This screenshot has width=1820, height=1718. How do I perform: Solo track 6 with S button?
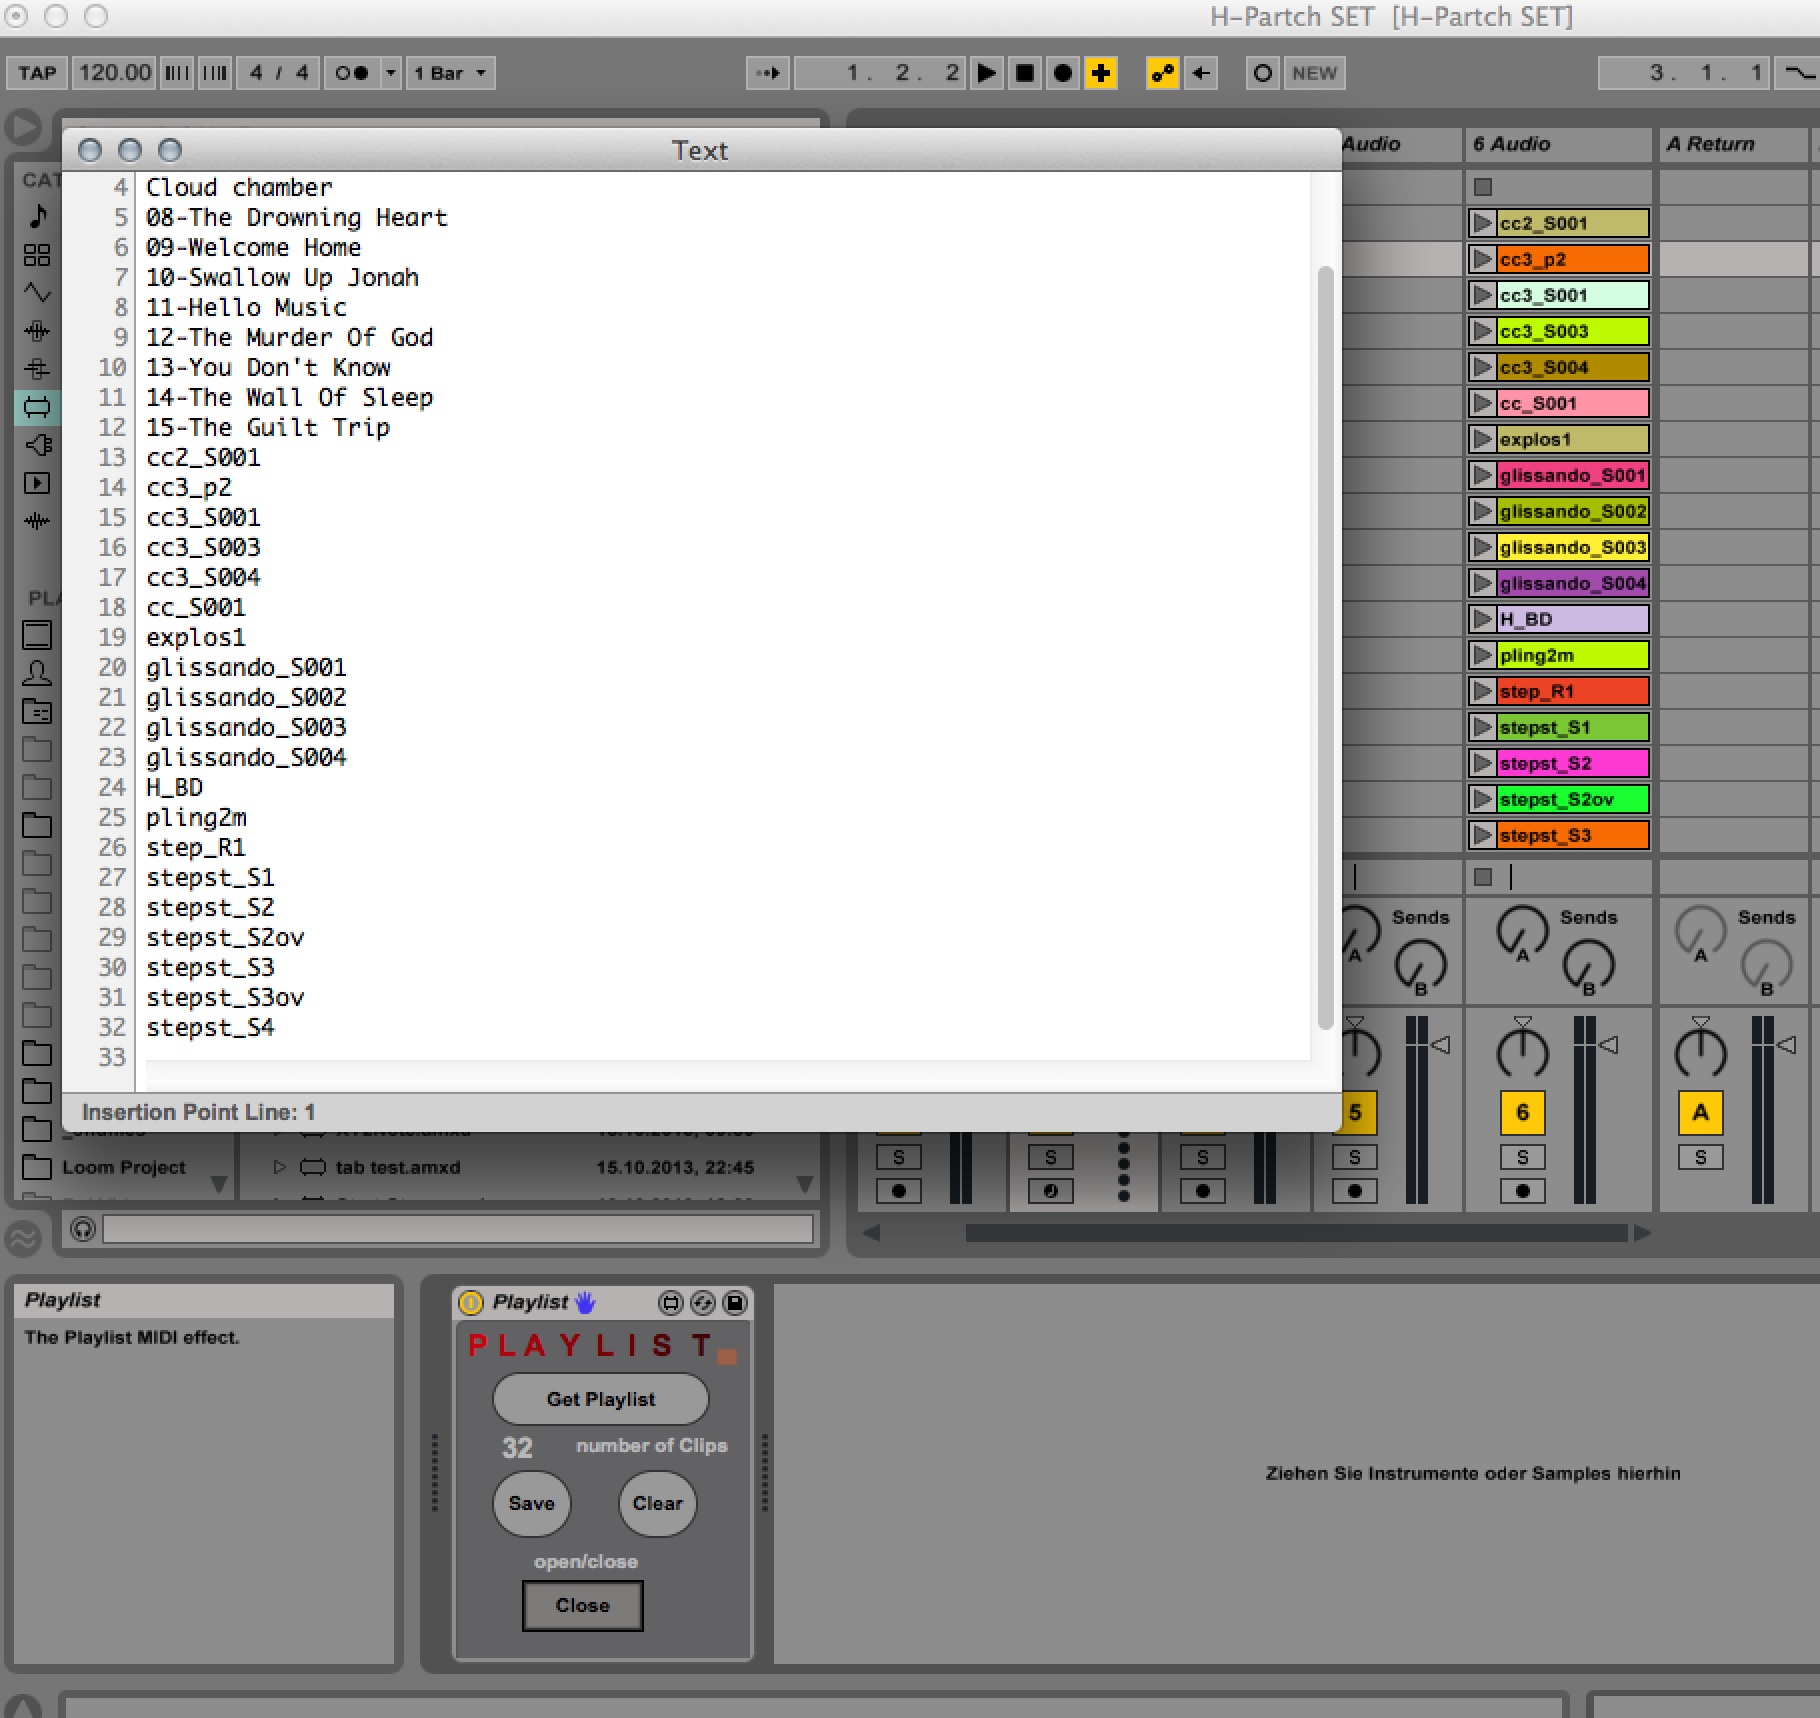click(x=1522, y=1157)
